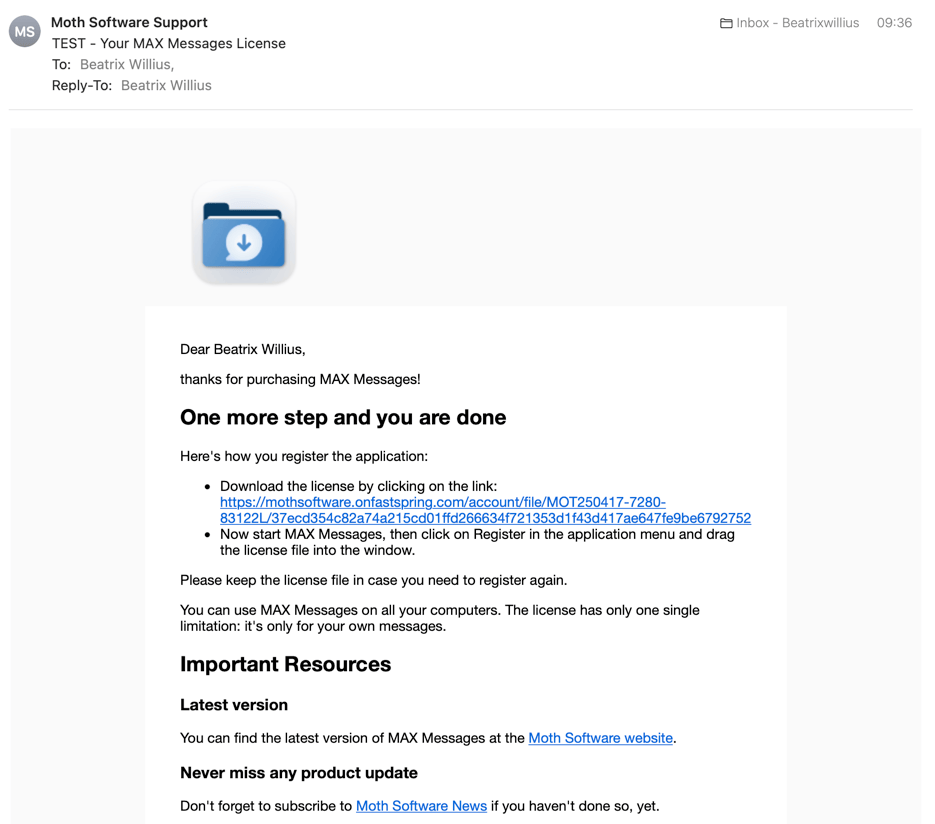Click the Latest version subheading
This screenshot has height=824, width=935.
click(x=234, y=705)
